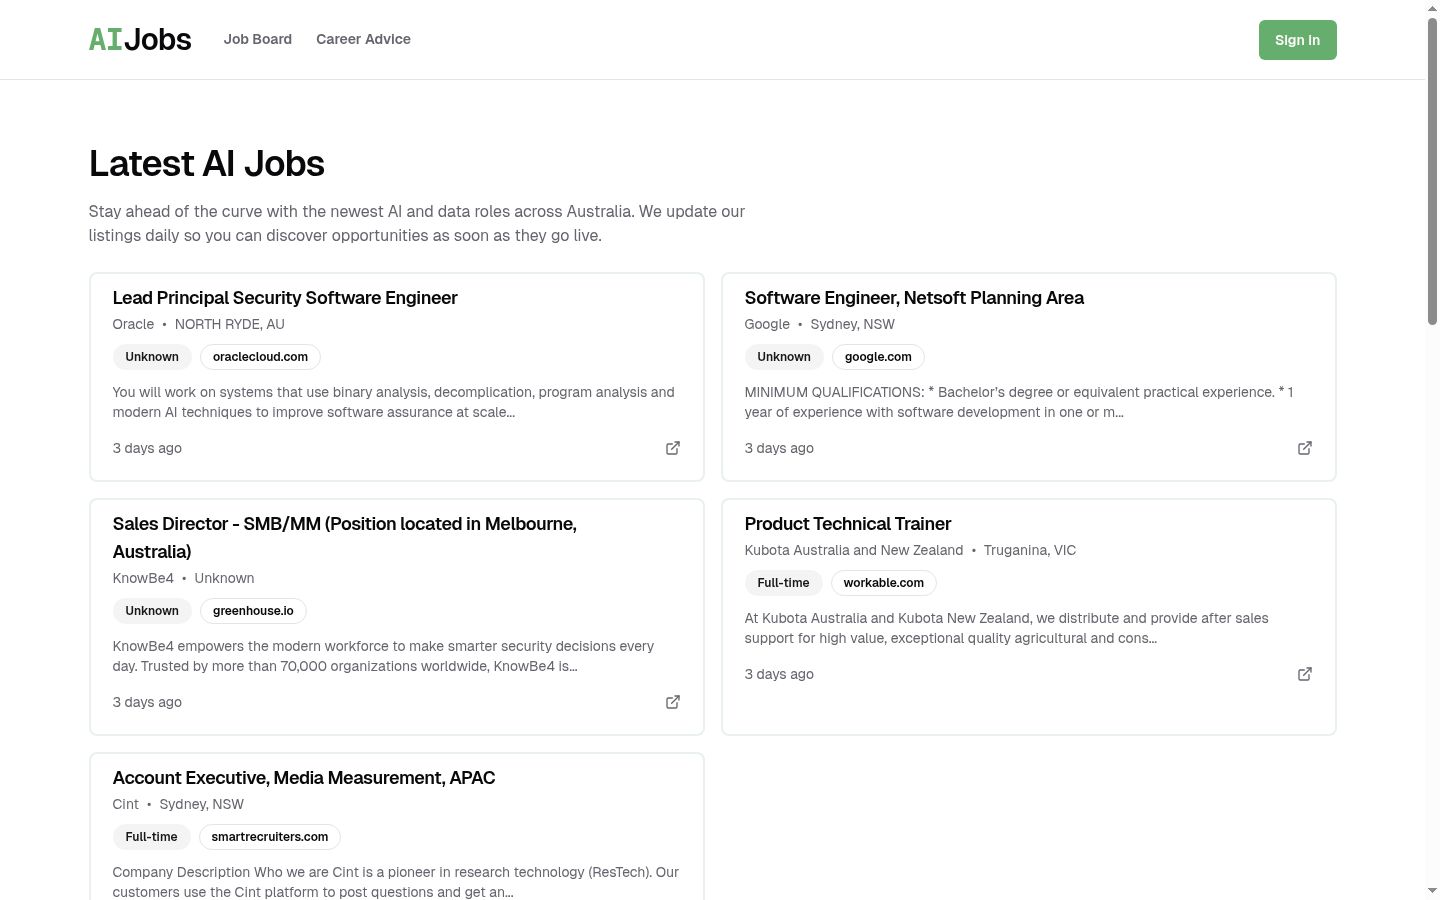Open the Job Board menu item
This screenshot has height=900, width=1440.
(x=258, y=39)
